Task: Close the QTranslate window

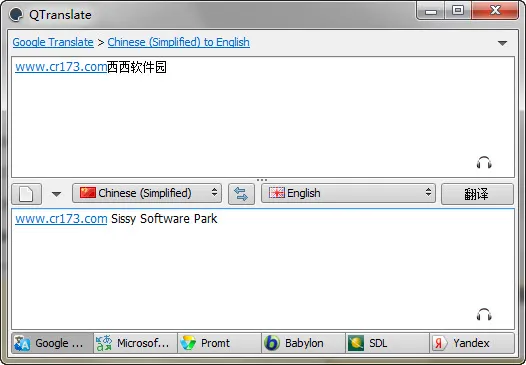Action: pos(495,11)
